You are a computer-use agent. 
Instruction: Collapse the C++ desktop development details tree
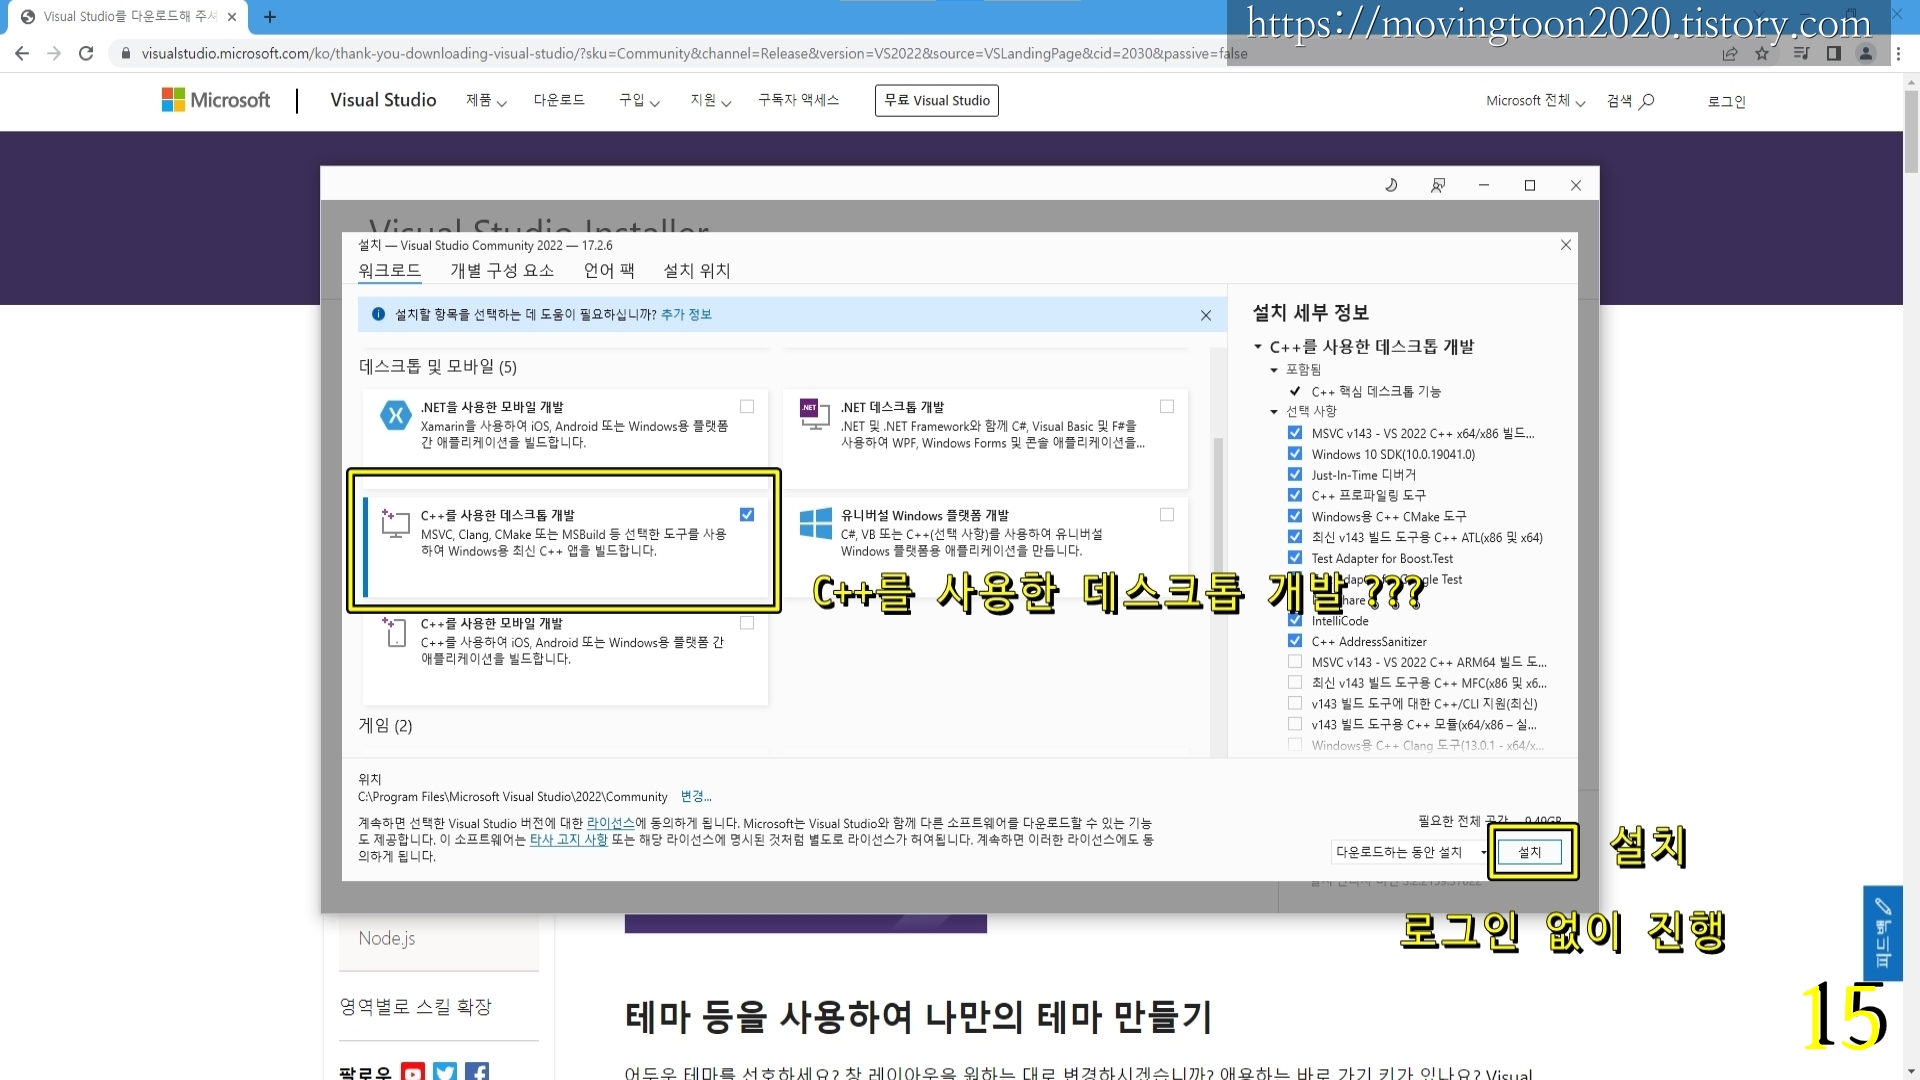click(x=1258, y=347)
